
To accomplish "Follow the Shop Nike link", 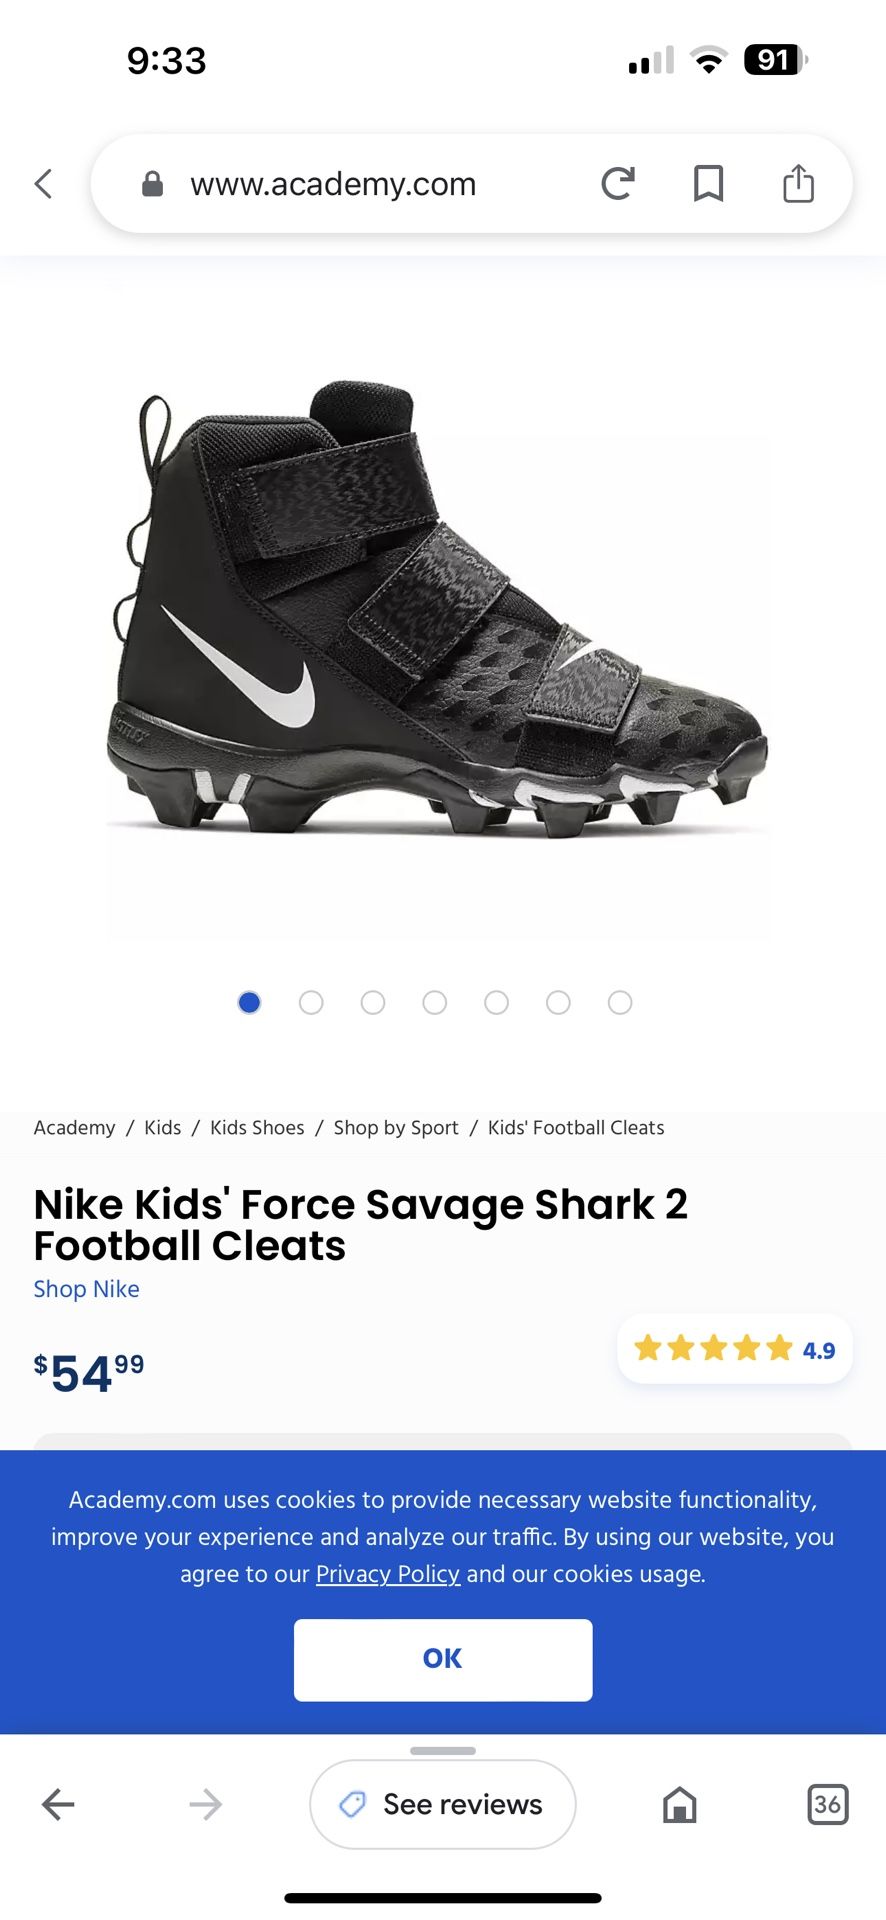I will [x=87, y=1289].
